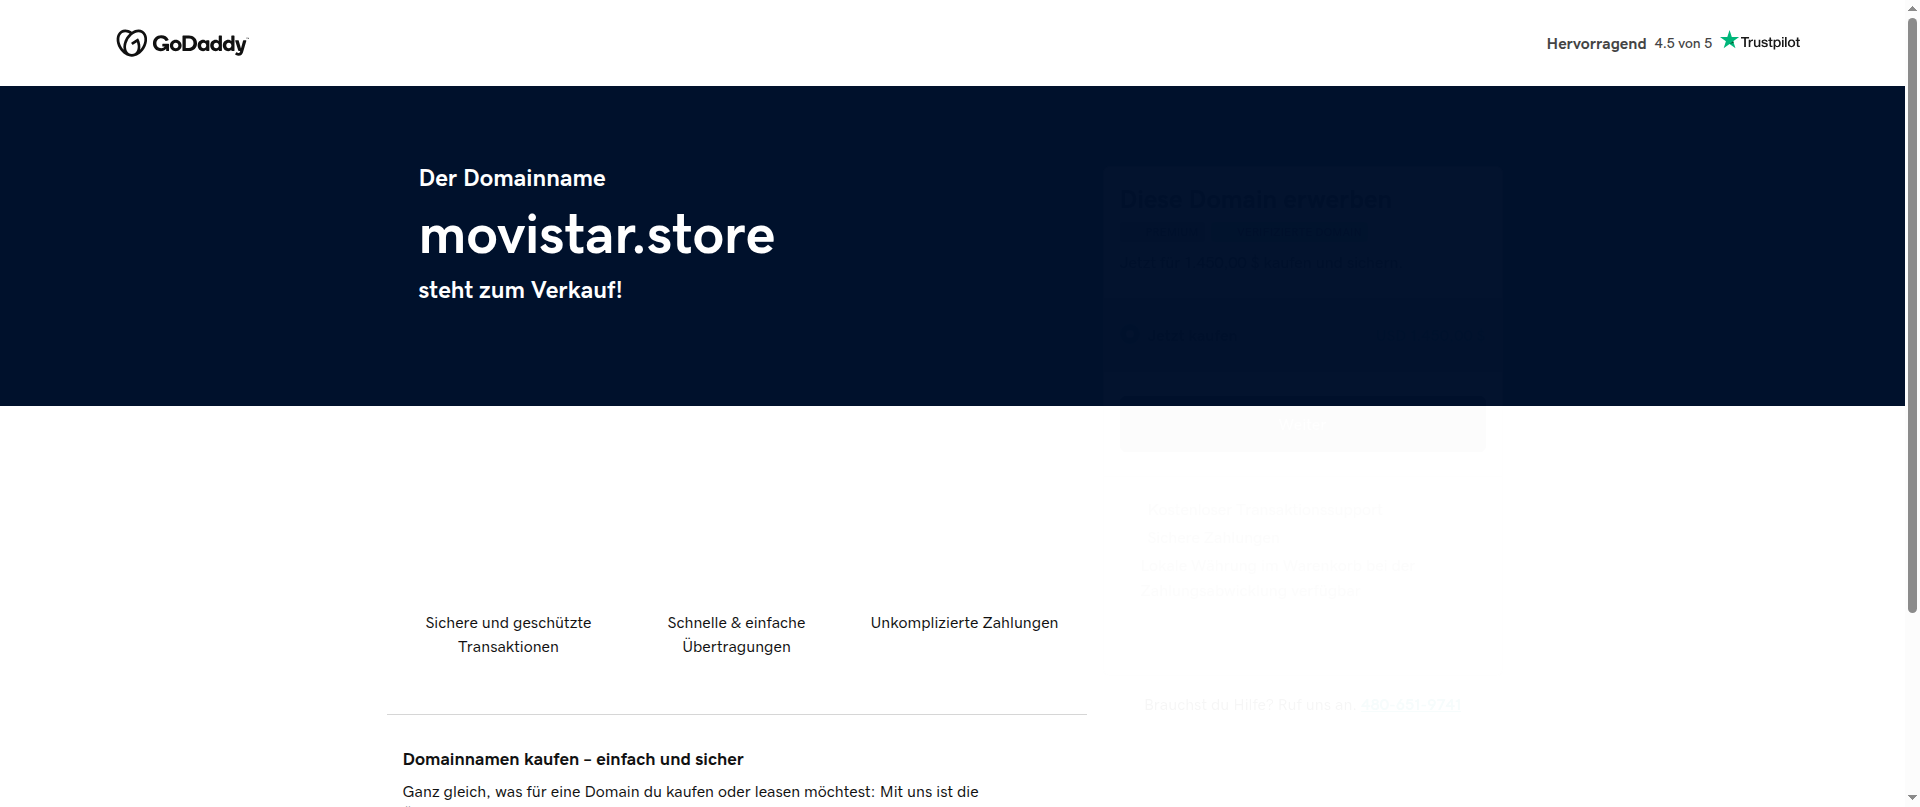The width and height of the screenshot is (1920, 807).
Task: Click 'Sichere und geschützte Transaktionen' text
Action: [x=508, y=634]
